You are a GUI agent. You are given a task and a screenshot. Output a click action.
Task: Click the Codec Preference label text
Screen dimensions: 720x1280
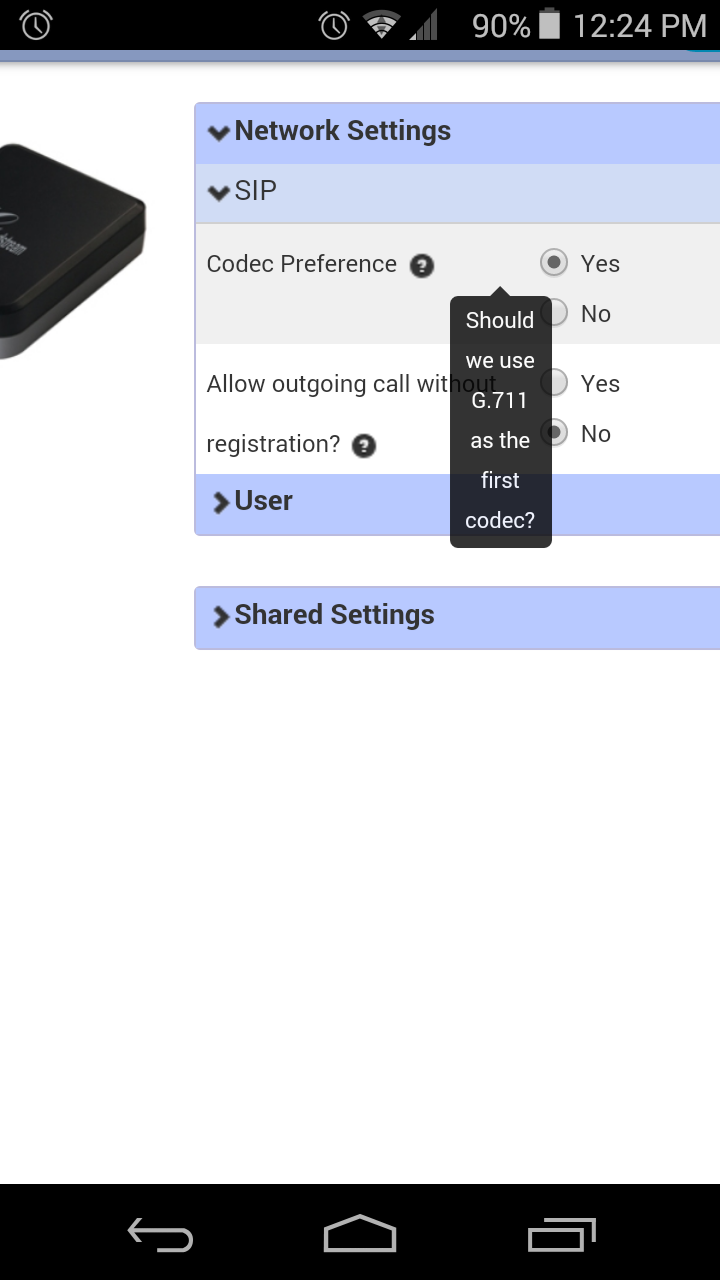point(302,264)
